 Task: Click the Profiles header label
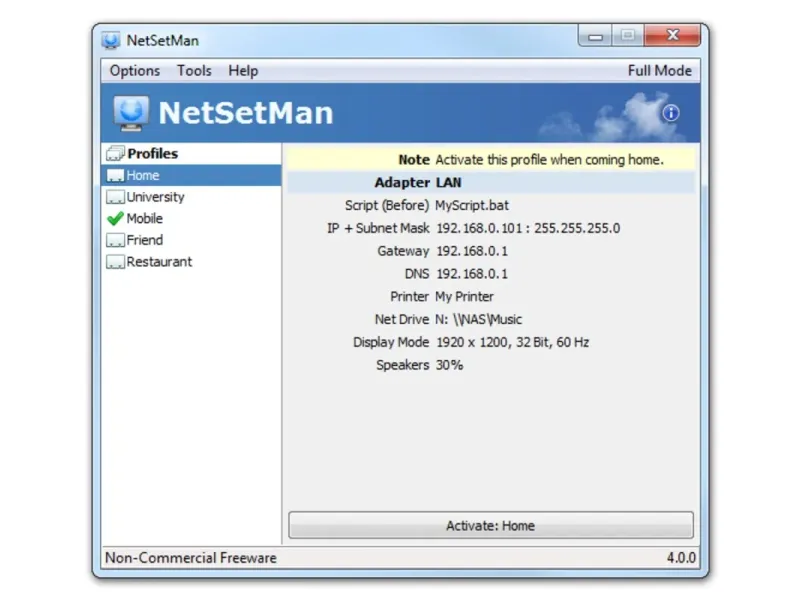pyautogui.click(x=153, y=154)
